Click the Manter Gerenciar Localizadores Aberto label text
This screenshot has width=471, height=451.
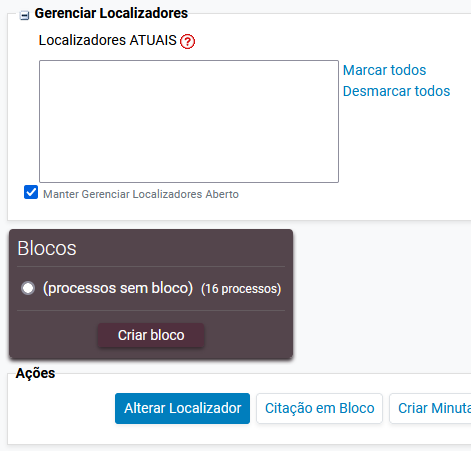pyautogui.click(x=141, y=194)
